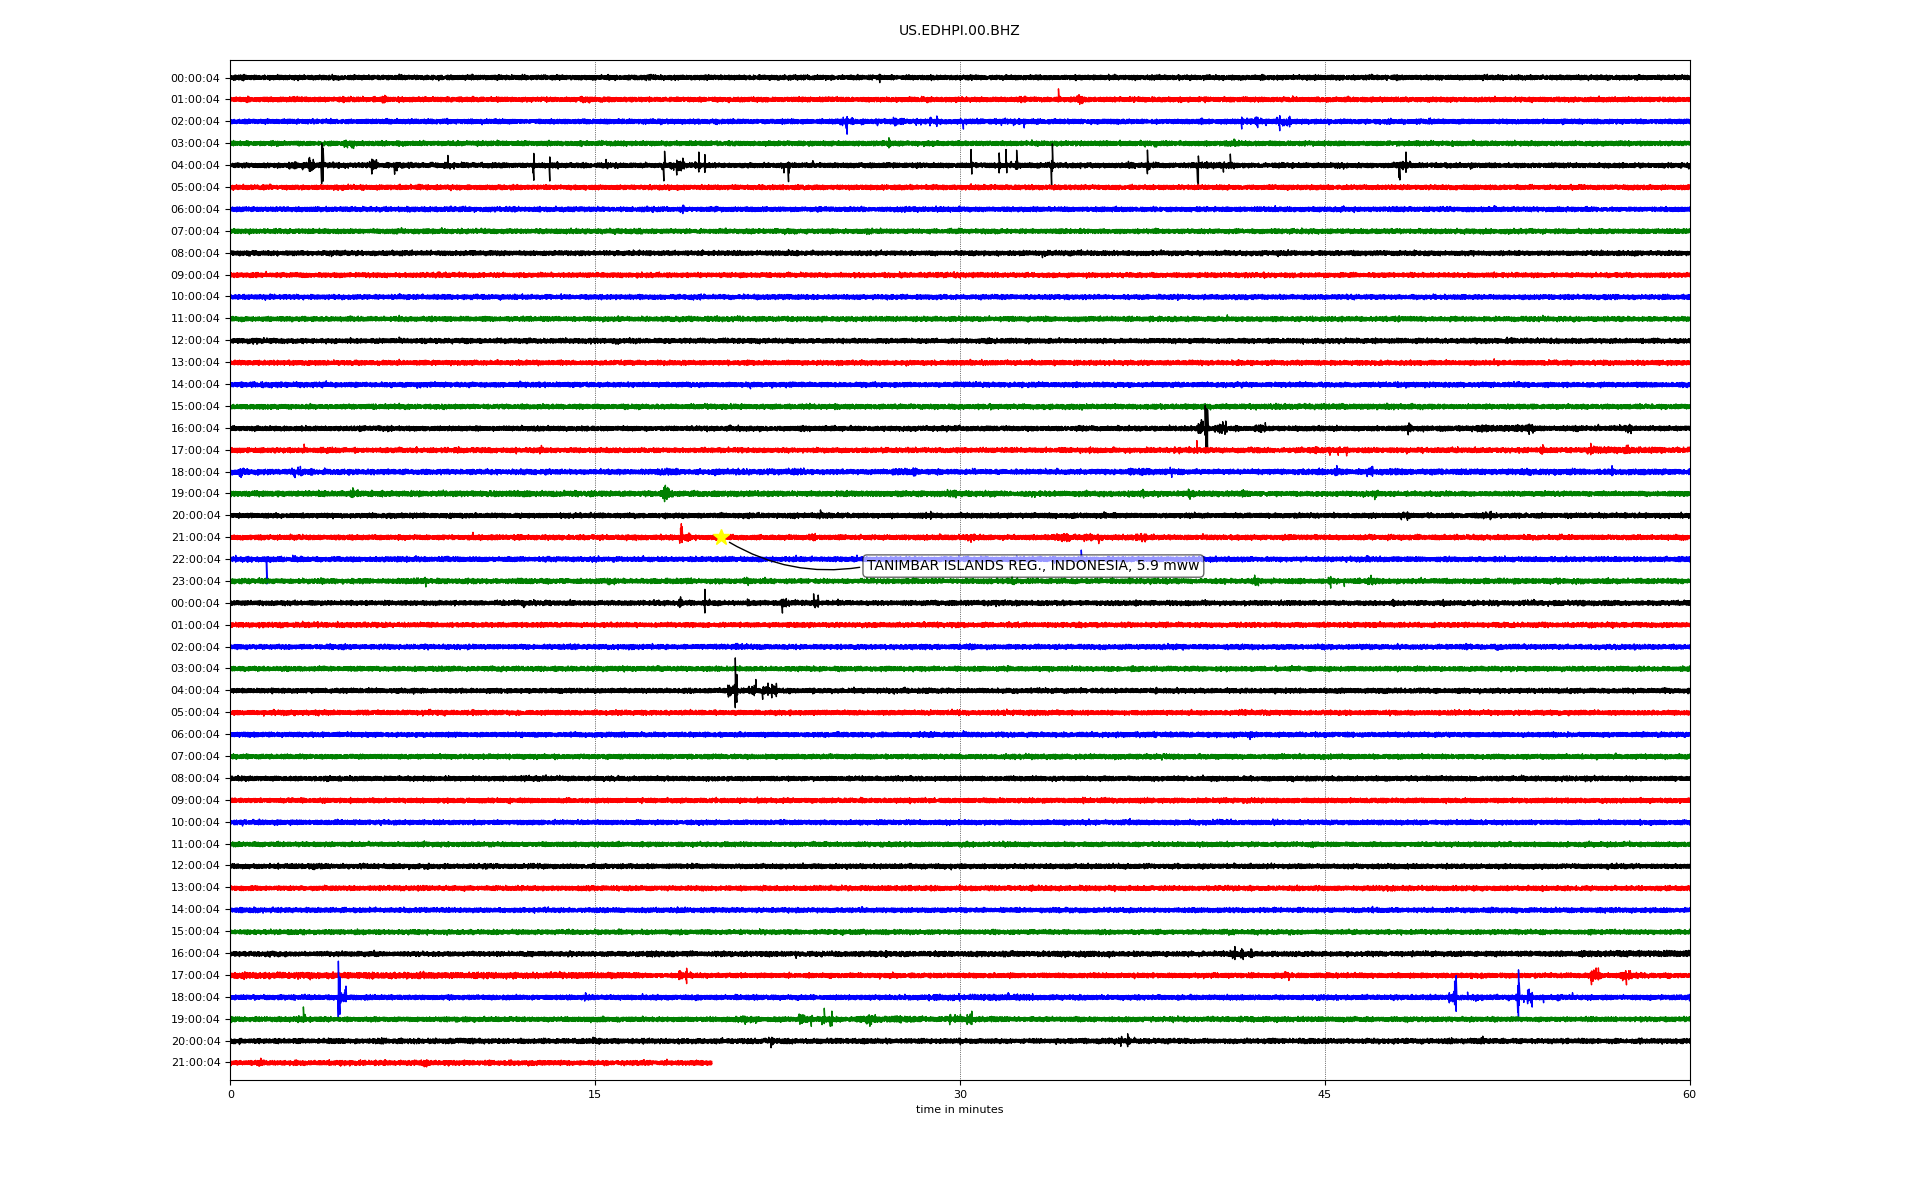
Task: Click the first 22:00:04 time label
Action: coord(195,560)
